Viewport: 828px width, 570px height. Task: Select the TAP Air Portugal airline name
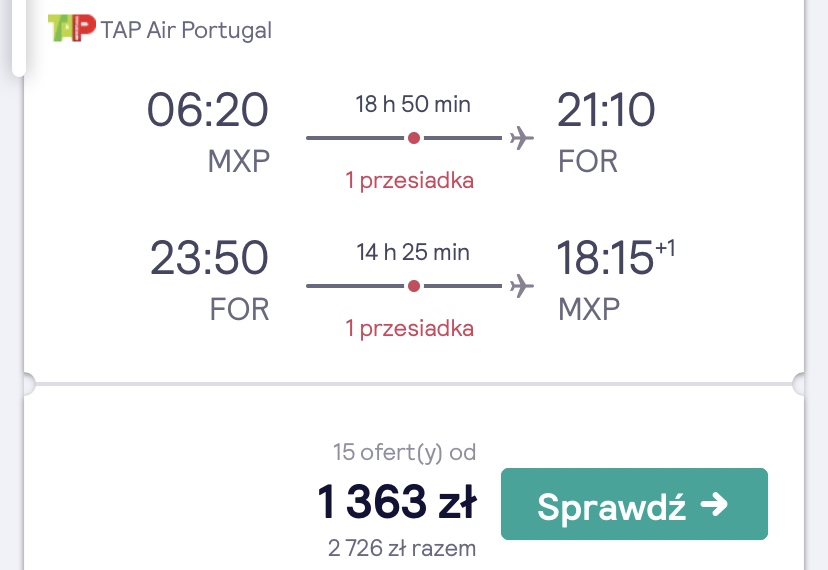(x=186, y=30)
